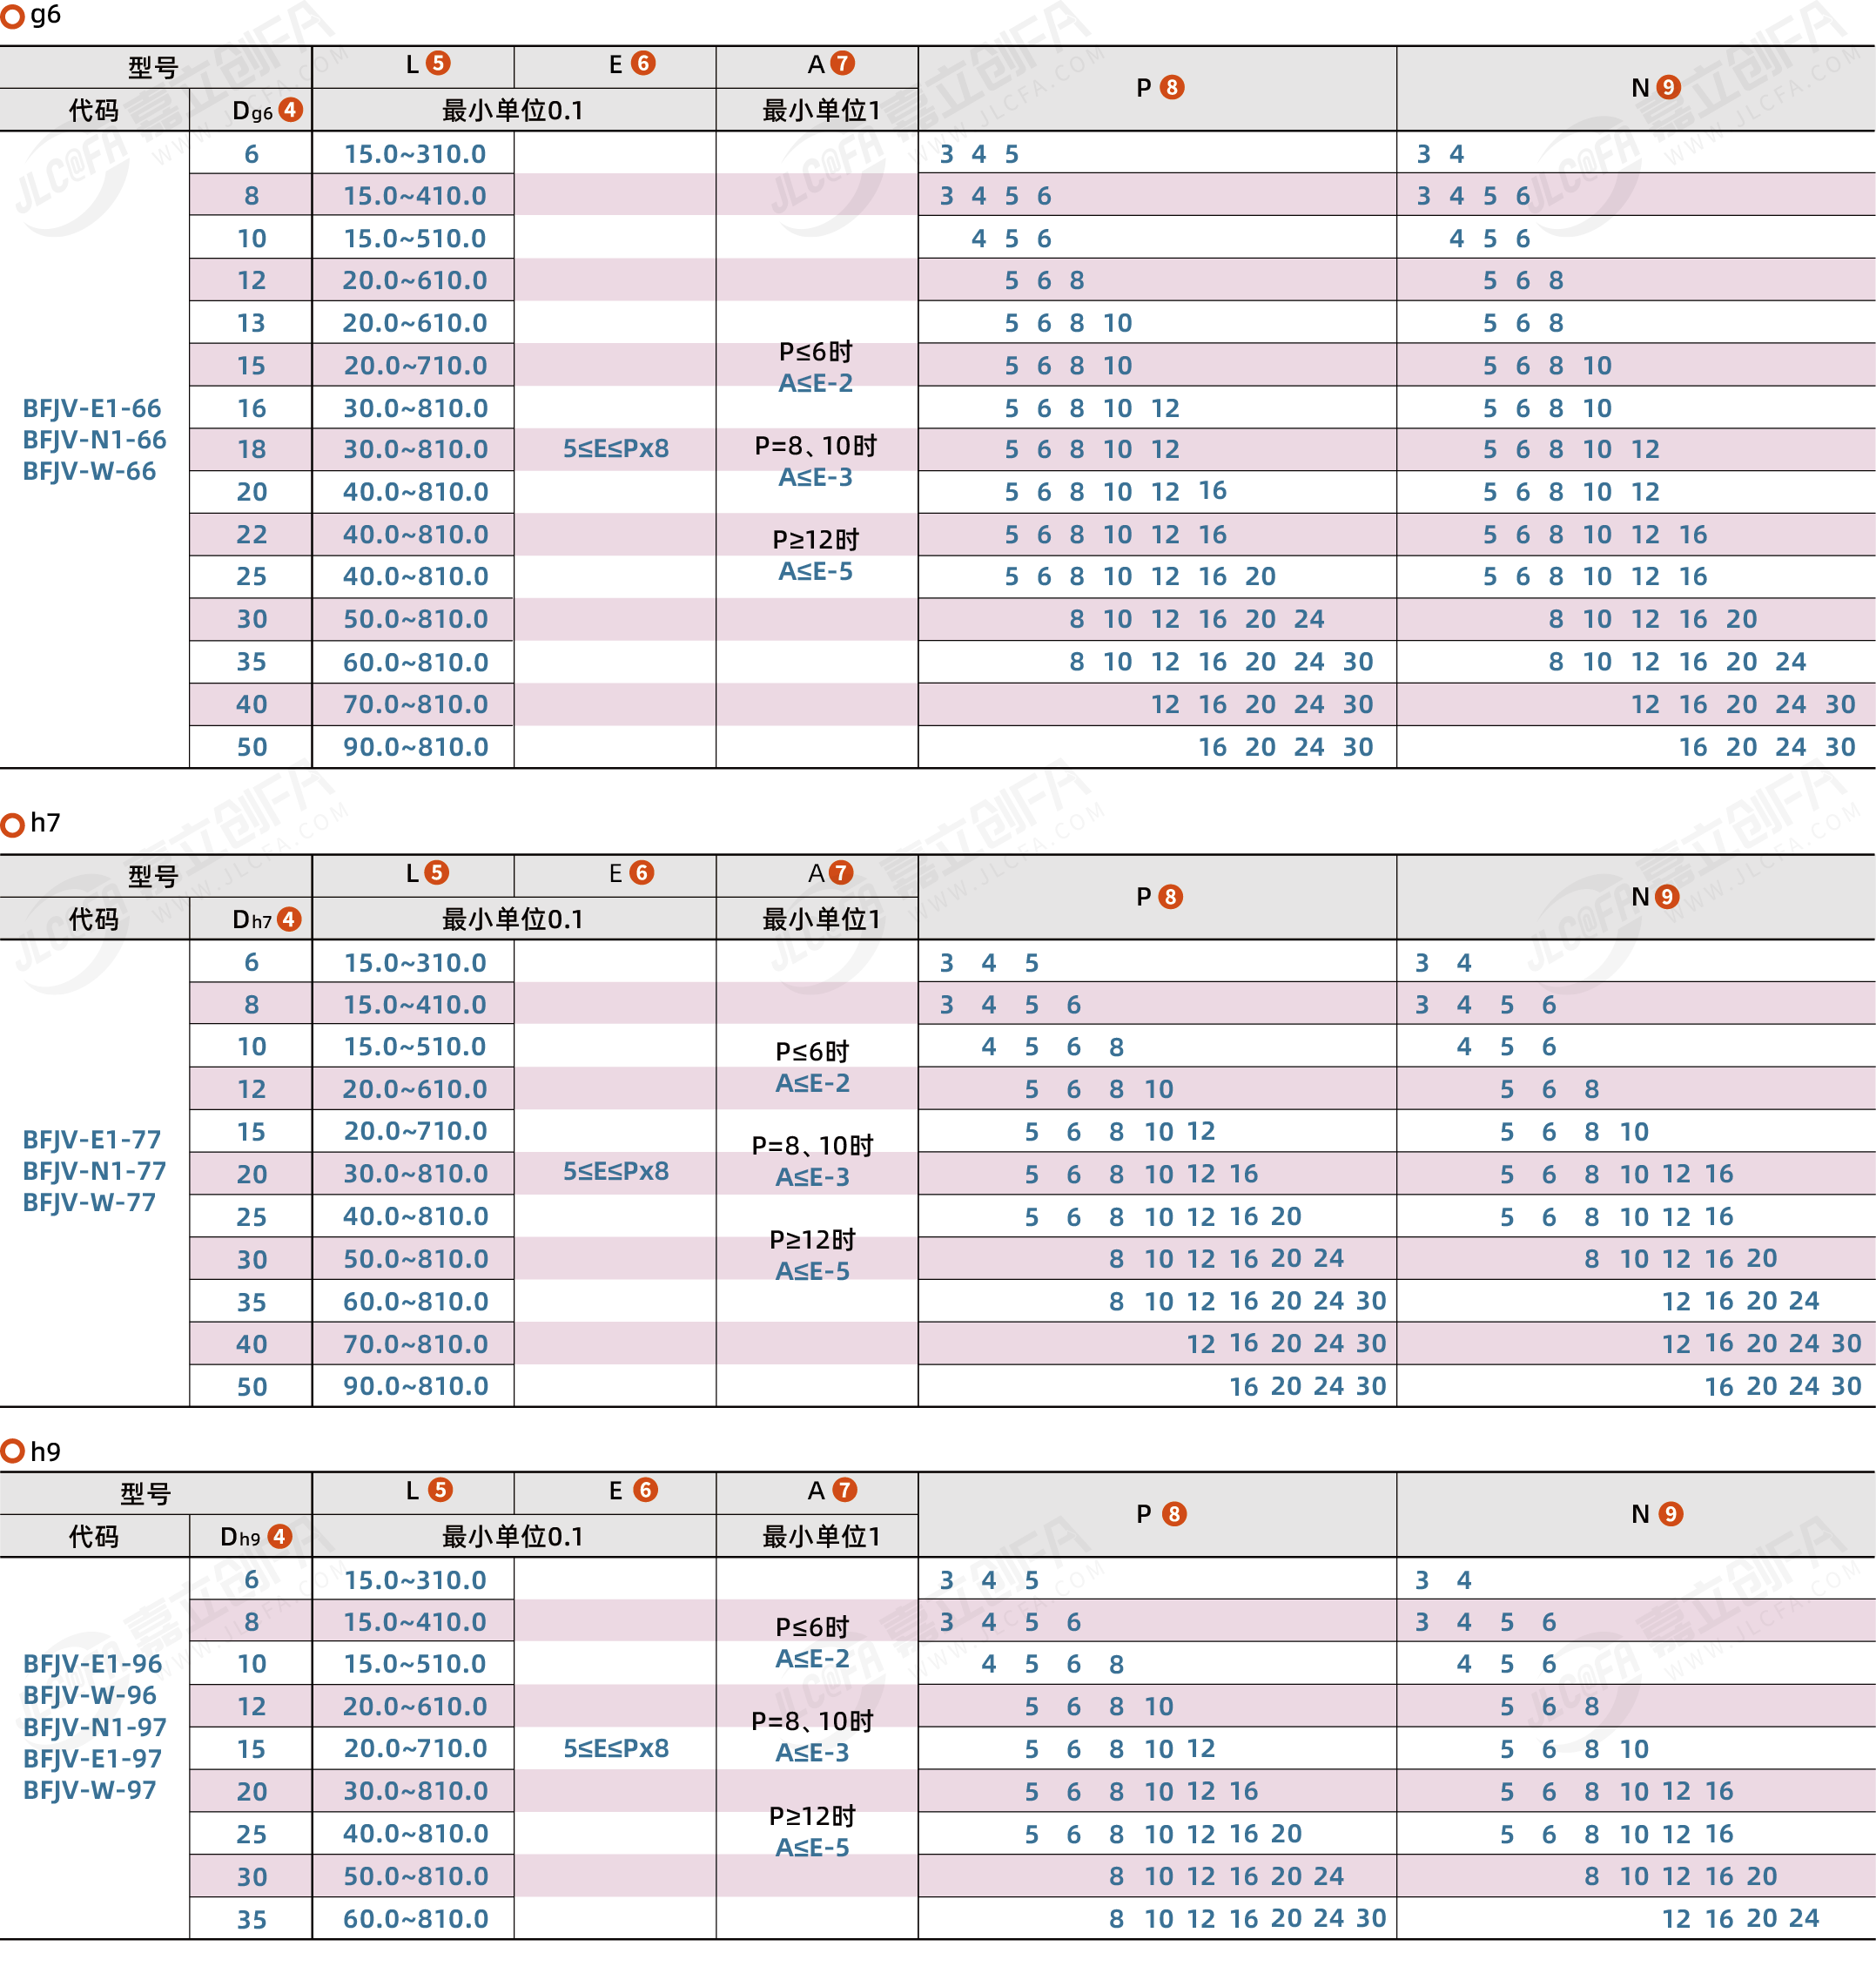Viewport: 1876px width, 1973px height.
Task: Select model code BFJV-E1-66
Action: pos(92,408)
